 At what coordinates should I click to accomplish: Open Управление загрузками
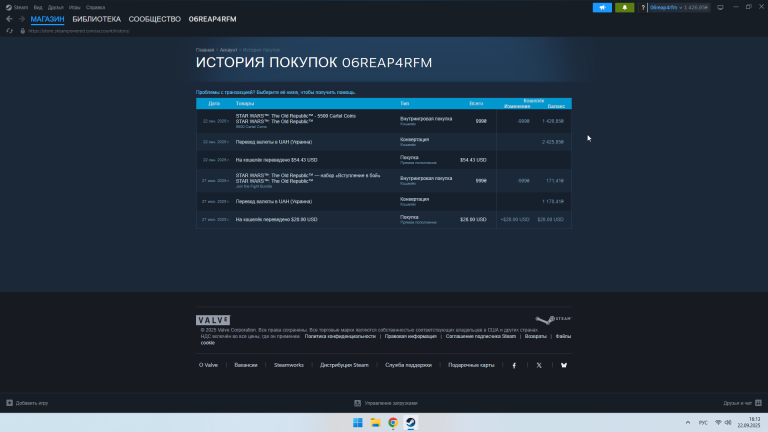click(x=385, y=403)
